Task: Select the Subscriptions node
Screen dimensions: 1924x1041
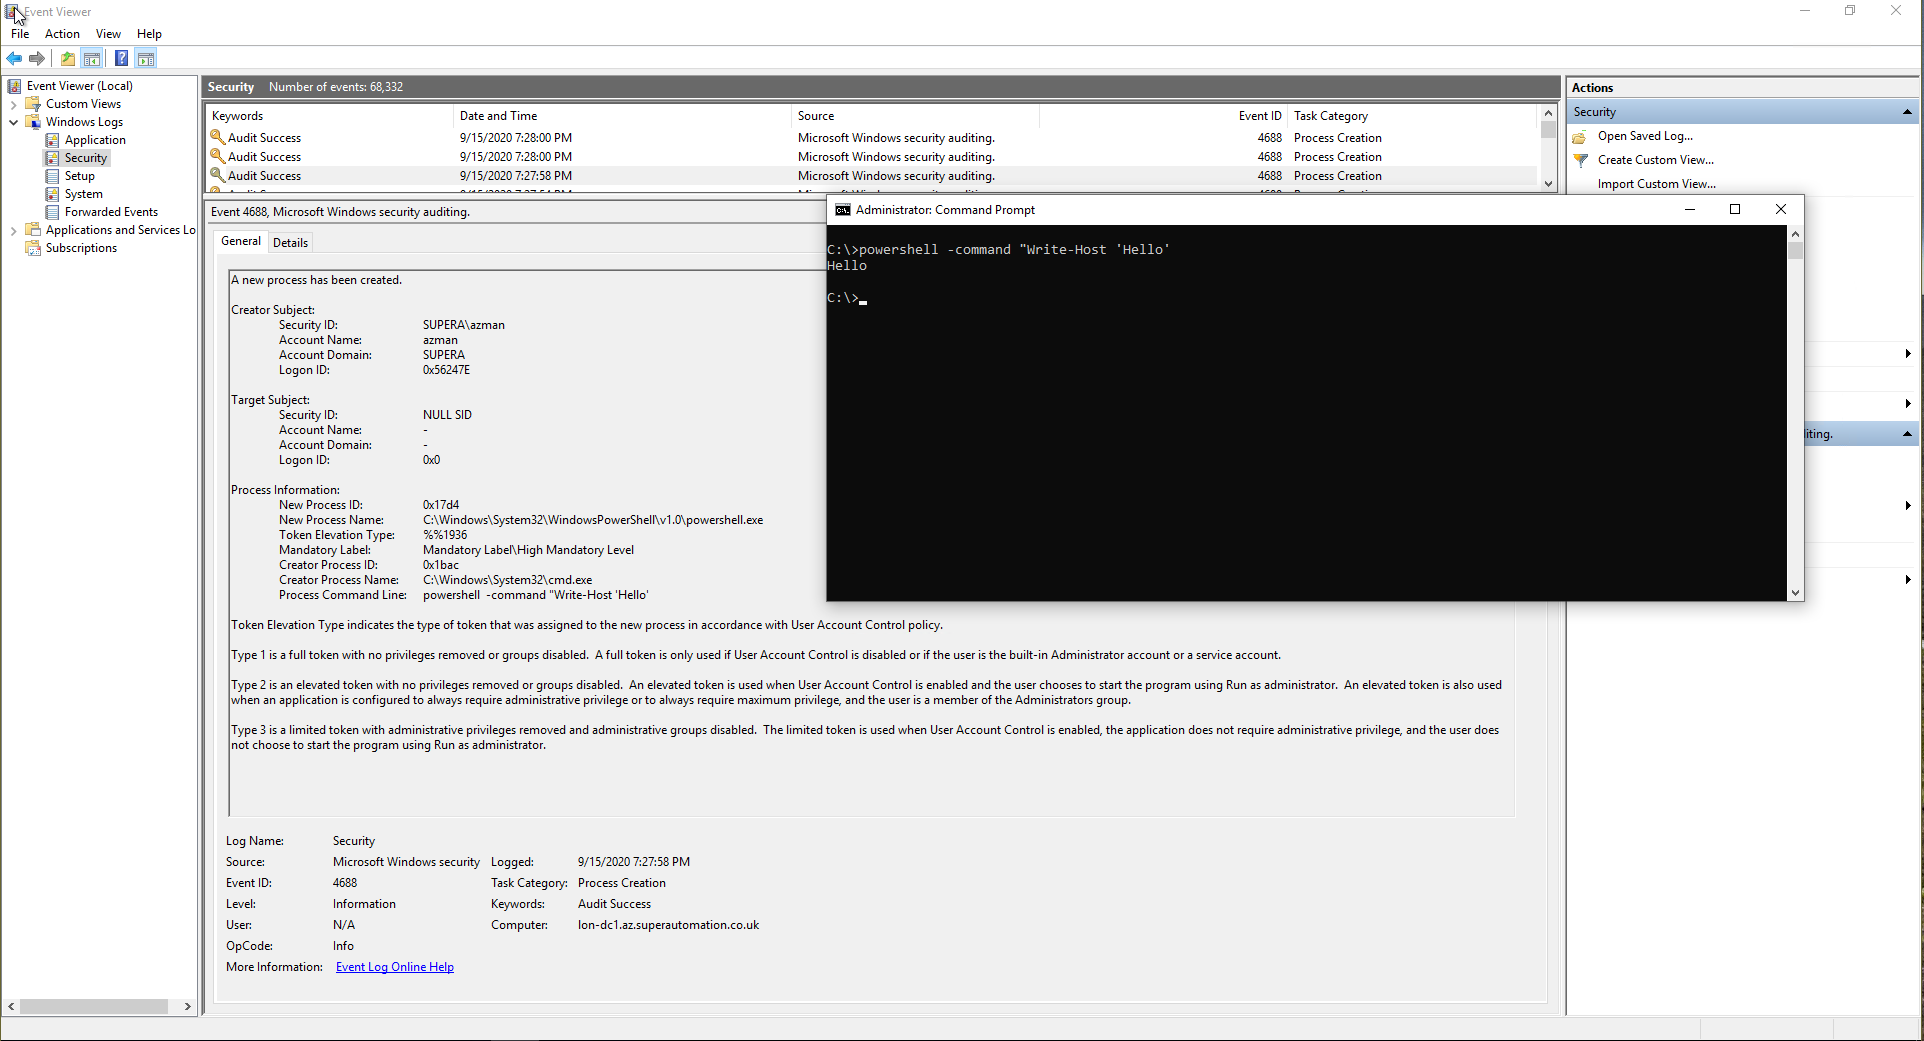Action: coord(81,248)
